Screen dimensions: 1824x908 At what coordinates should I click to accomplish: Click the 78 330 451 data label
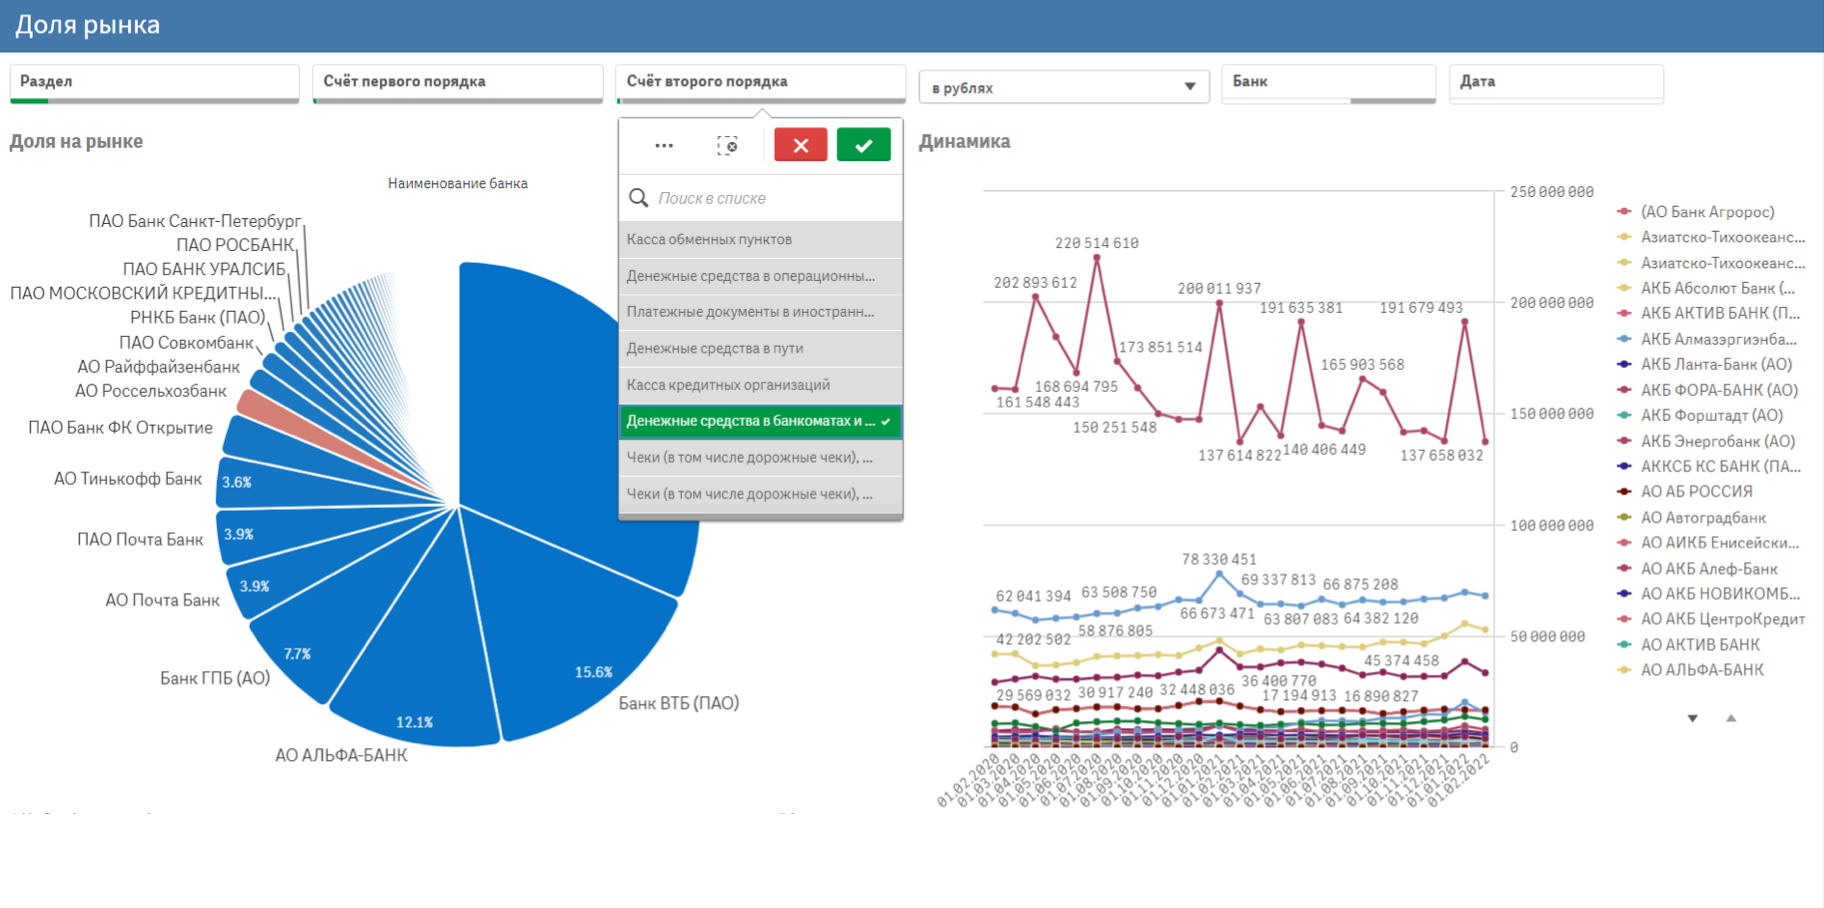click(x=1219, y=559)
